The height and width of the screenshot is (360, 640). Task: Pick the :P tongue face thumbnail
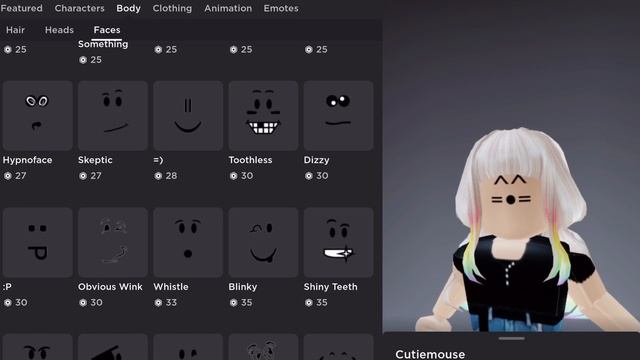click(x=38, y=242)
